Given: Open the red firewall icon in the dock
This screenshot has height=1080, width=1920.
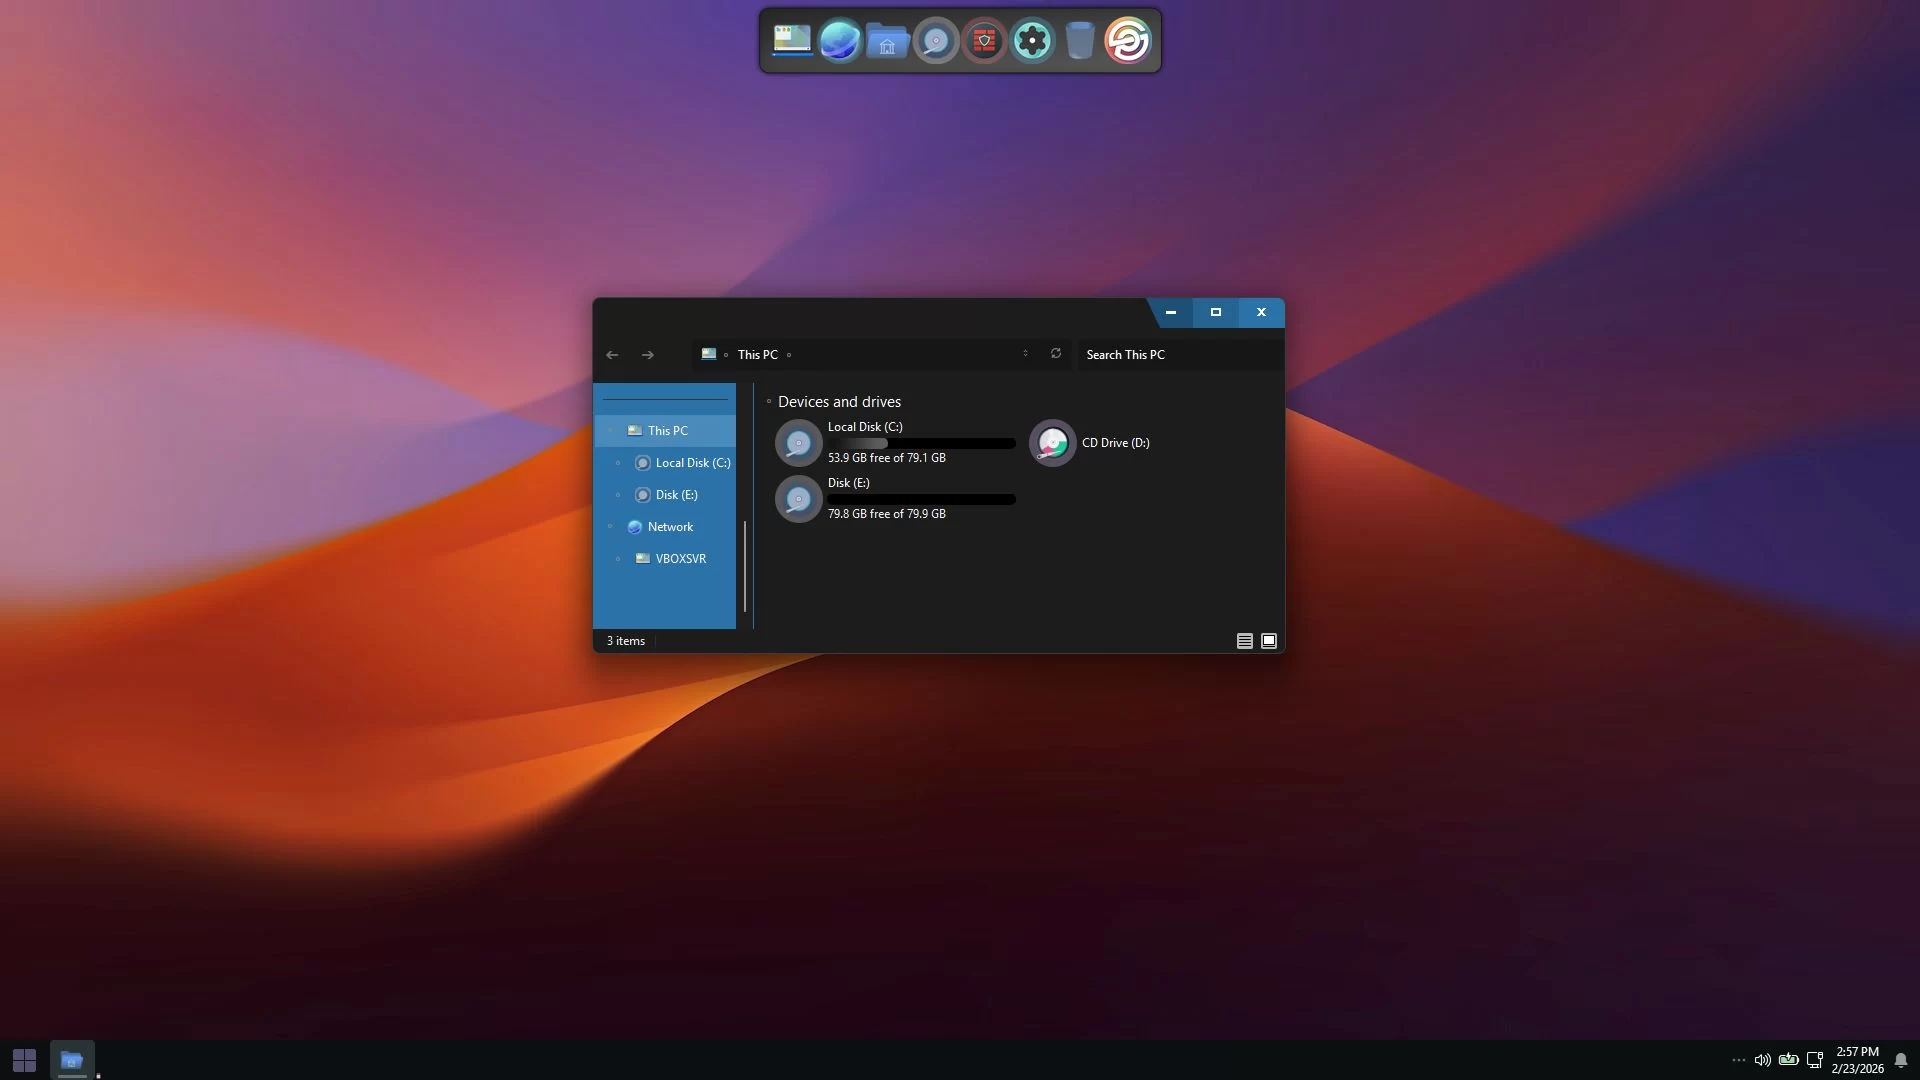Looking at the screenshot, I should (984, 41).
